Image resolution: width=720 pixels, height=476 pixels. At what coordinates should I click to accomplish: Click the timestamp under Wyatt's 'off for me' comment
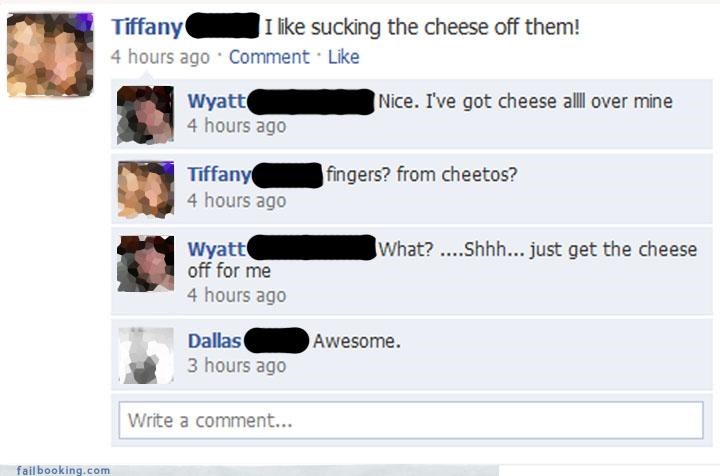[x=236, y=295]
